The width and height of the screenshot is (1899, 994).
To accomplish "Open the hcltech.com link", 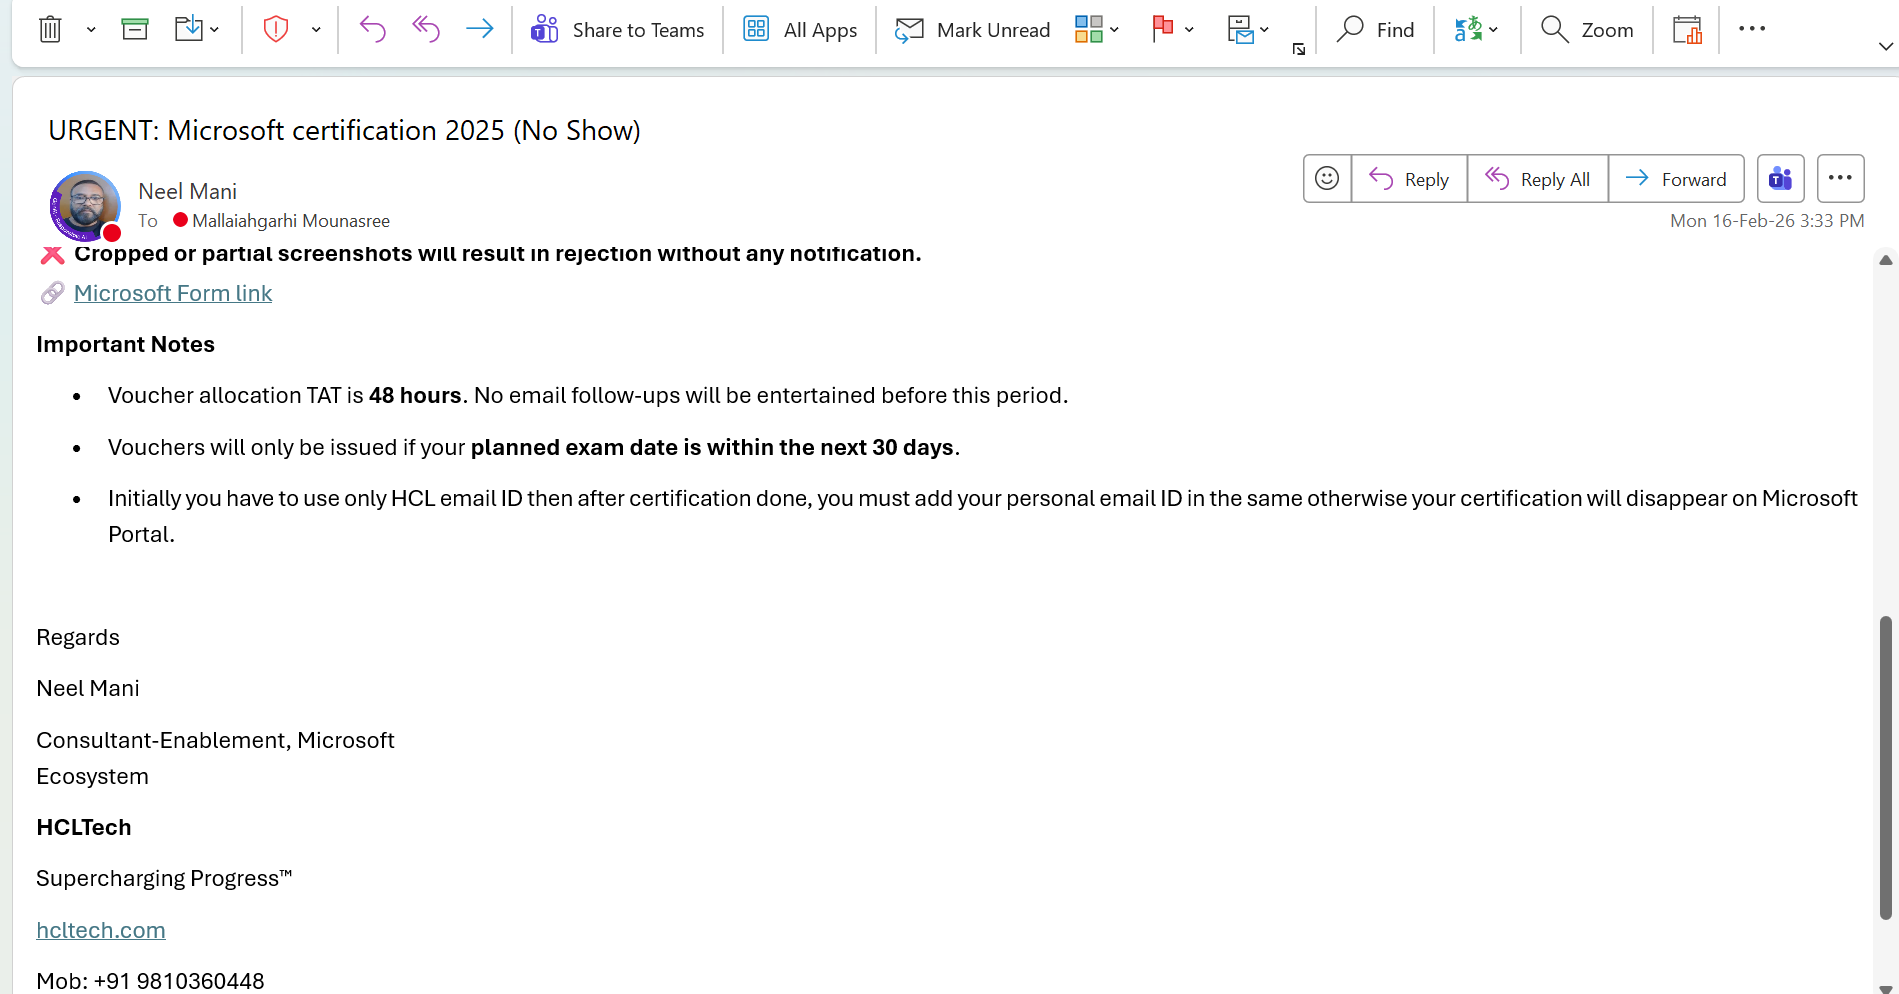I will [101, 930].
